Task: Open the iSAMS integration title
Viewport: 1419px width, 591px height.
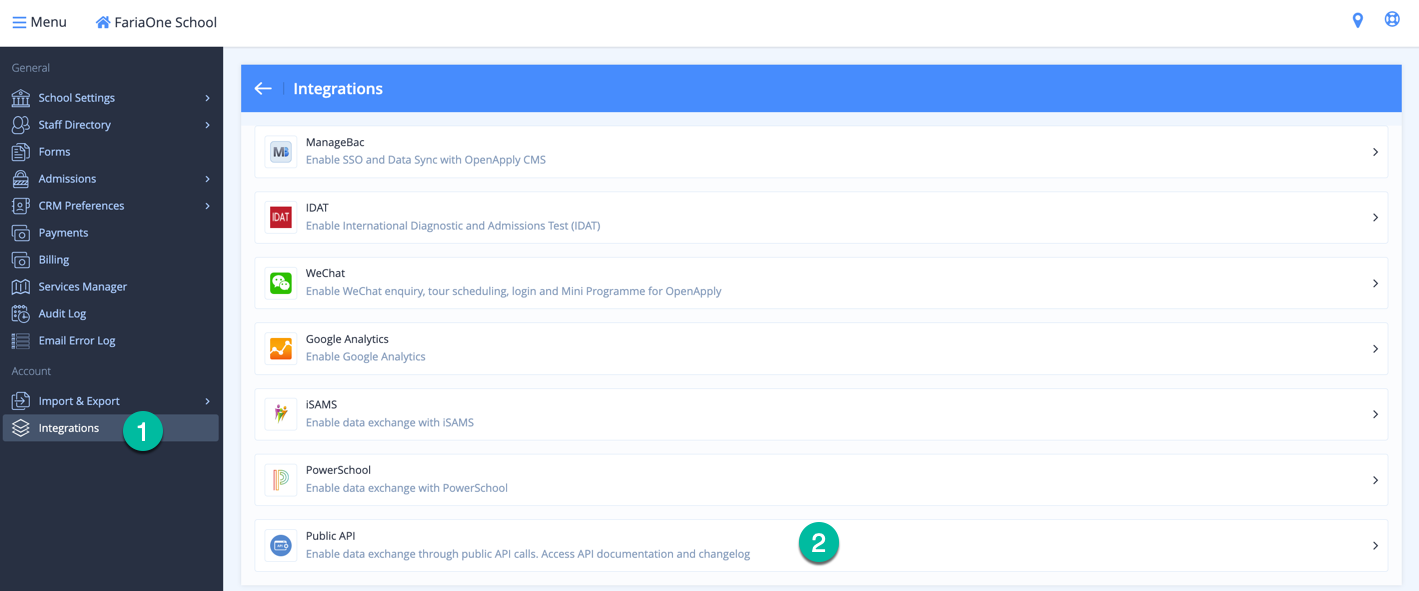Action: [x=321, y=404]
